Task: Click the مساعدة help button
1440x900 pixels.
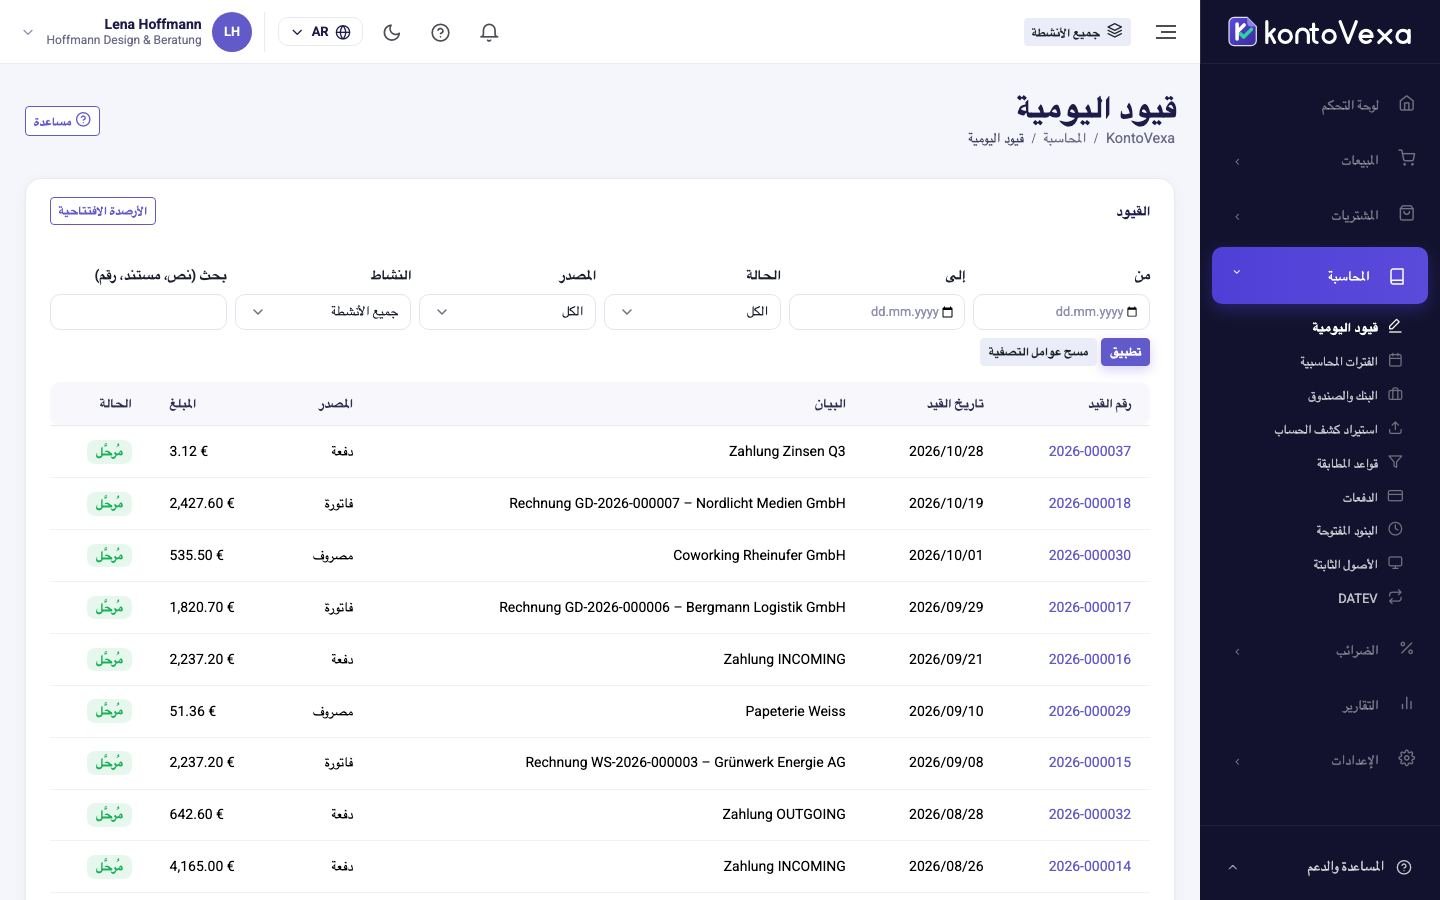Action: [62, 121]
